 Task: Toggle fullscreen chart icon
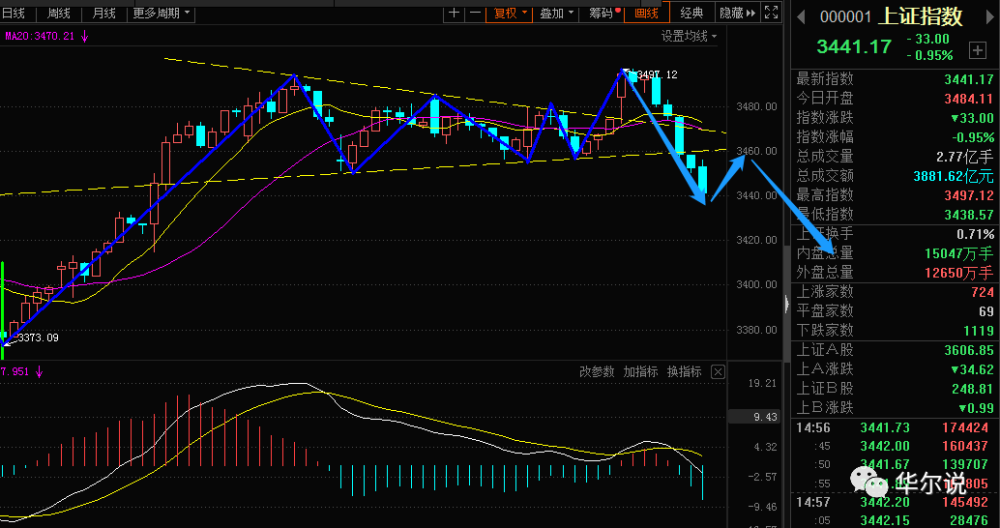click(x=772, y=12)
